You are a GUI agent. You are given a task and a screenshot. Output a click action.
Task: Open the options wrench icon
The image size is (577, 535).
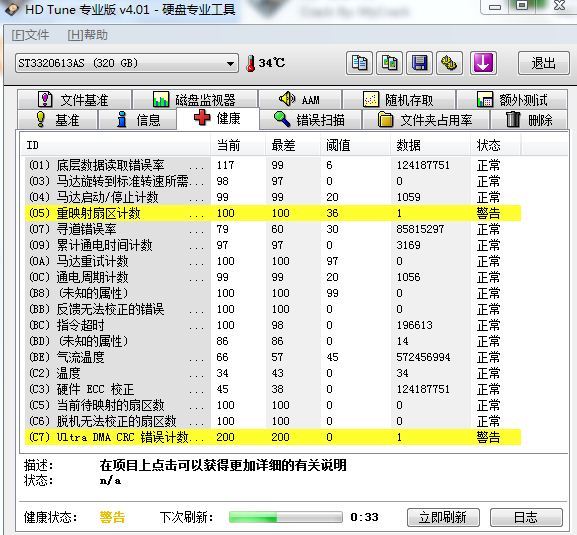(449, 63)
